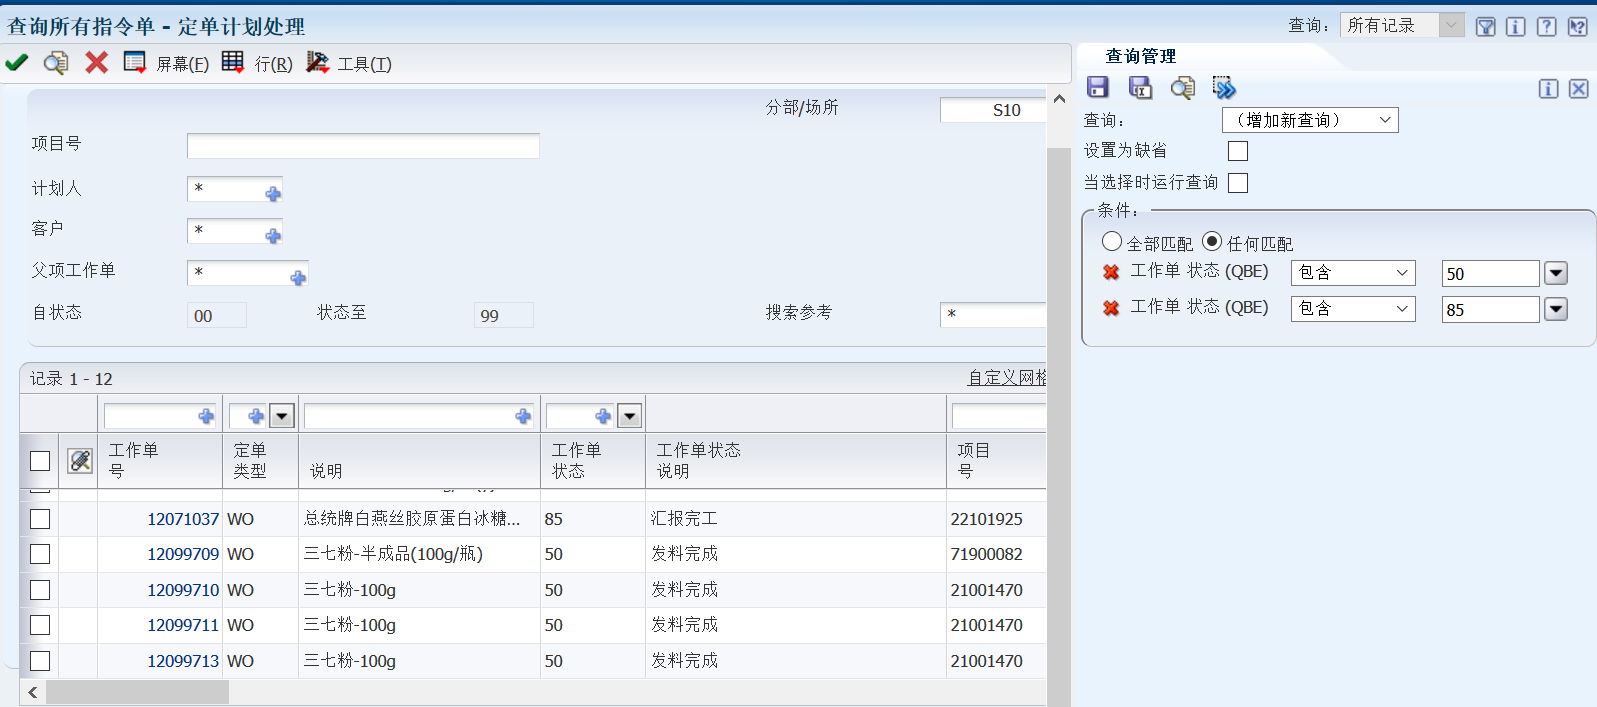
Task: Click the plus icon in 说明 filter cell
Action: coord(523,416)
